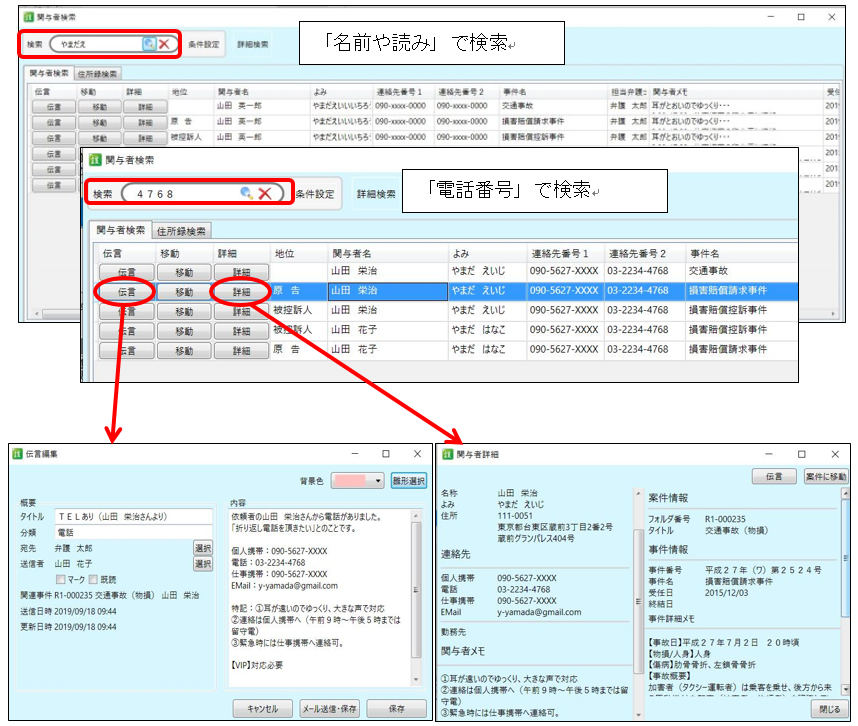The image size is (858, 726).
Task: Click 詳細 button in the highlighted 原告 山田栄治 row
Action: pyautogui.click(x=241, y=292)
